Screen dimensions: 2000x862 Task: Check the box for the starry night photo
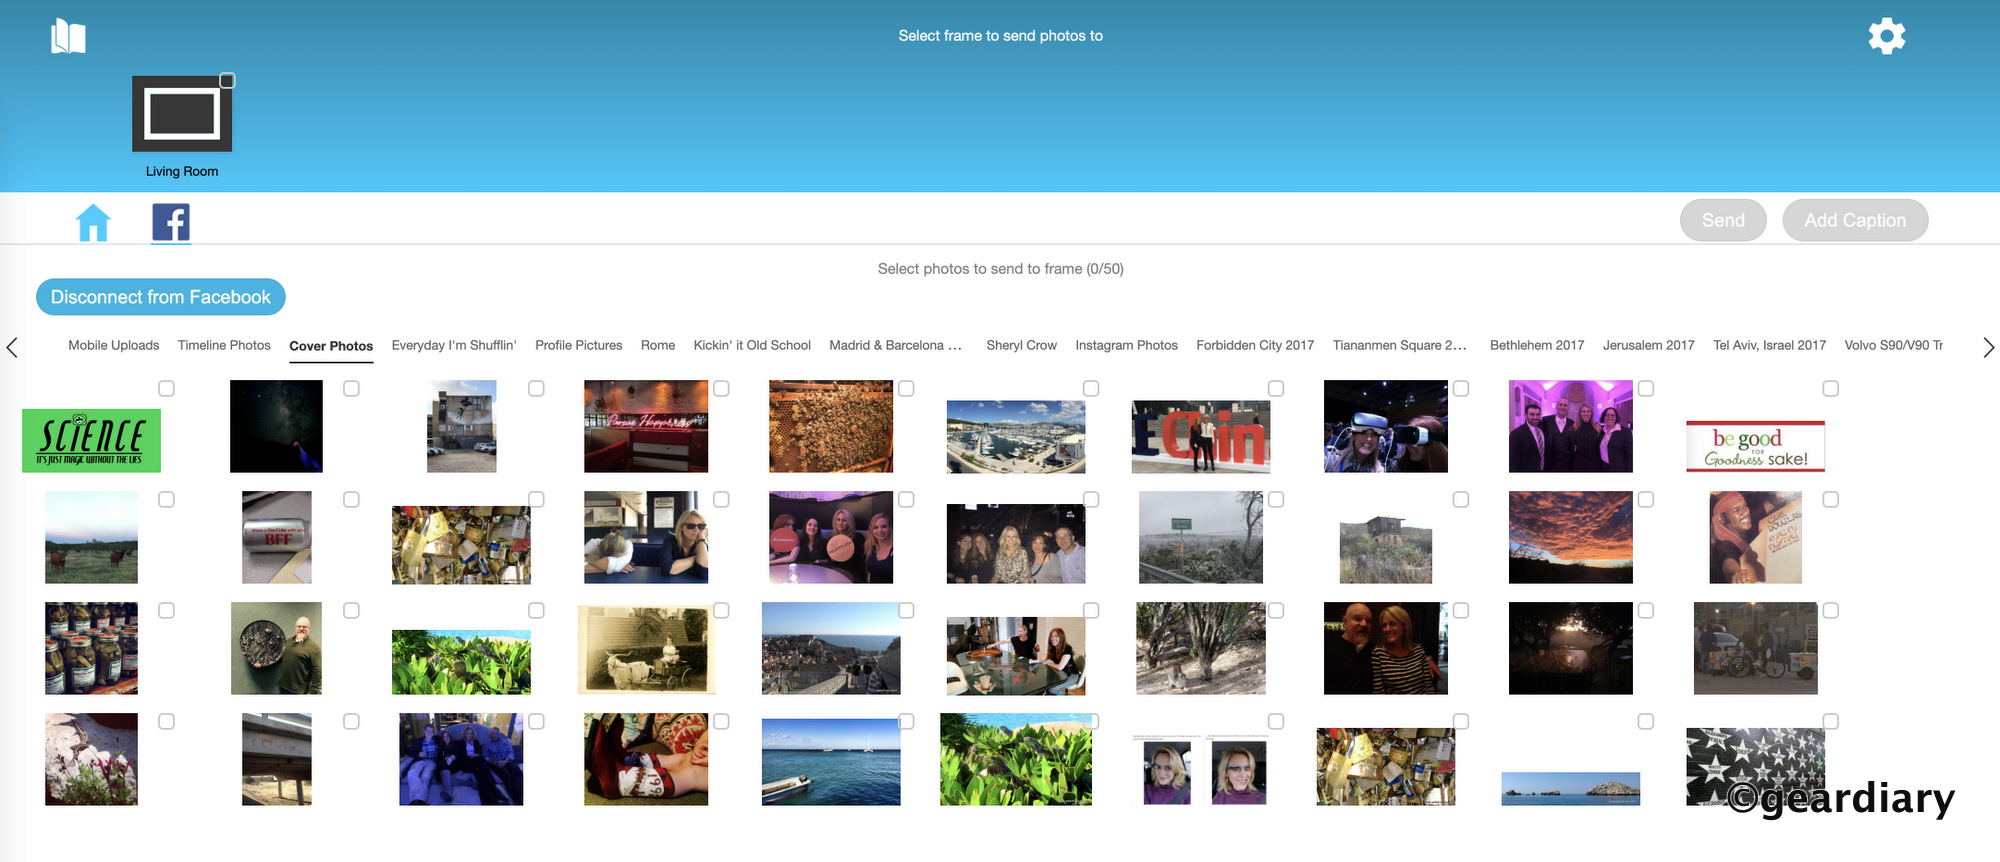[351, 388]
